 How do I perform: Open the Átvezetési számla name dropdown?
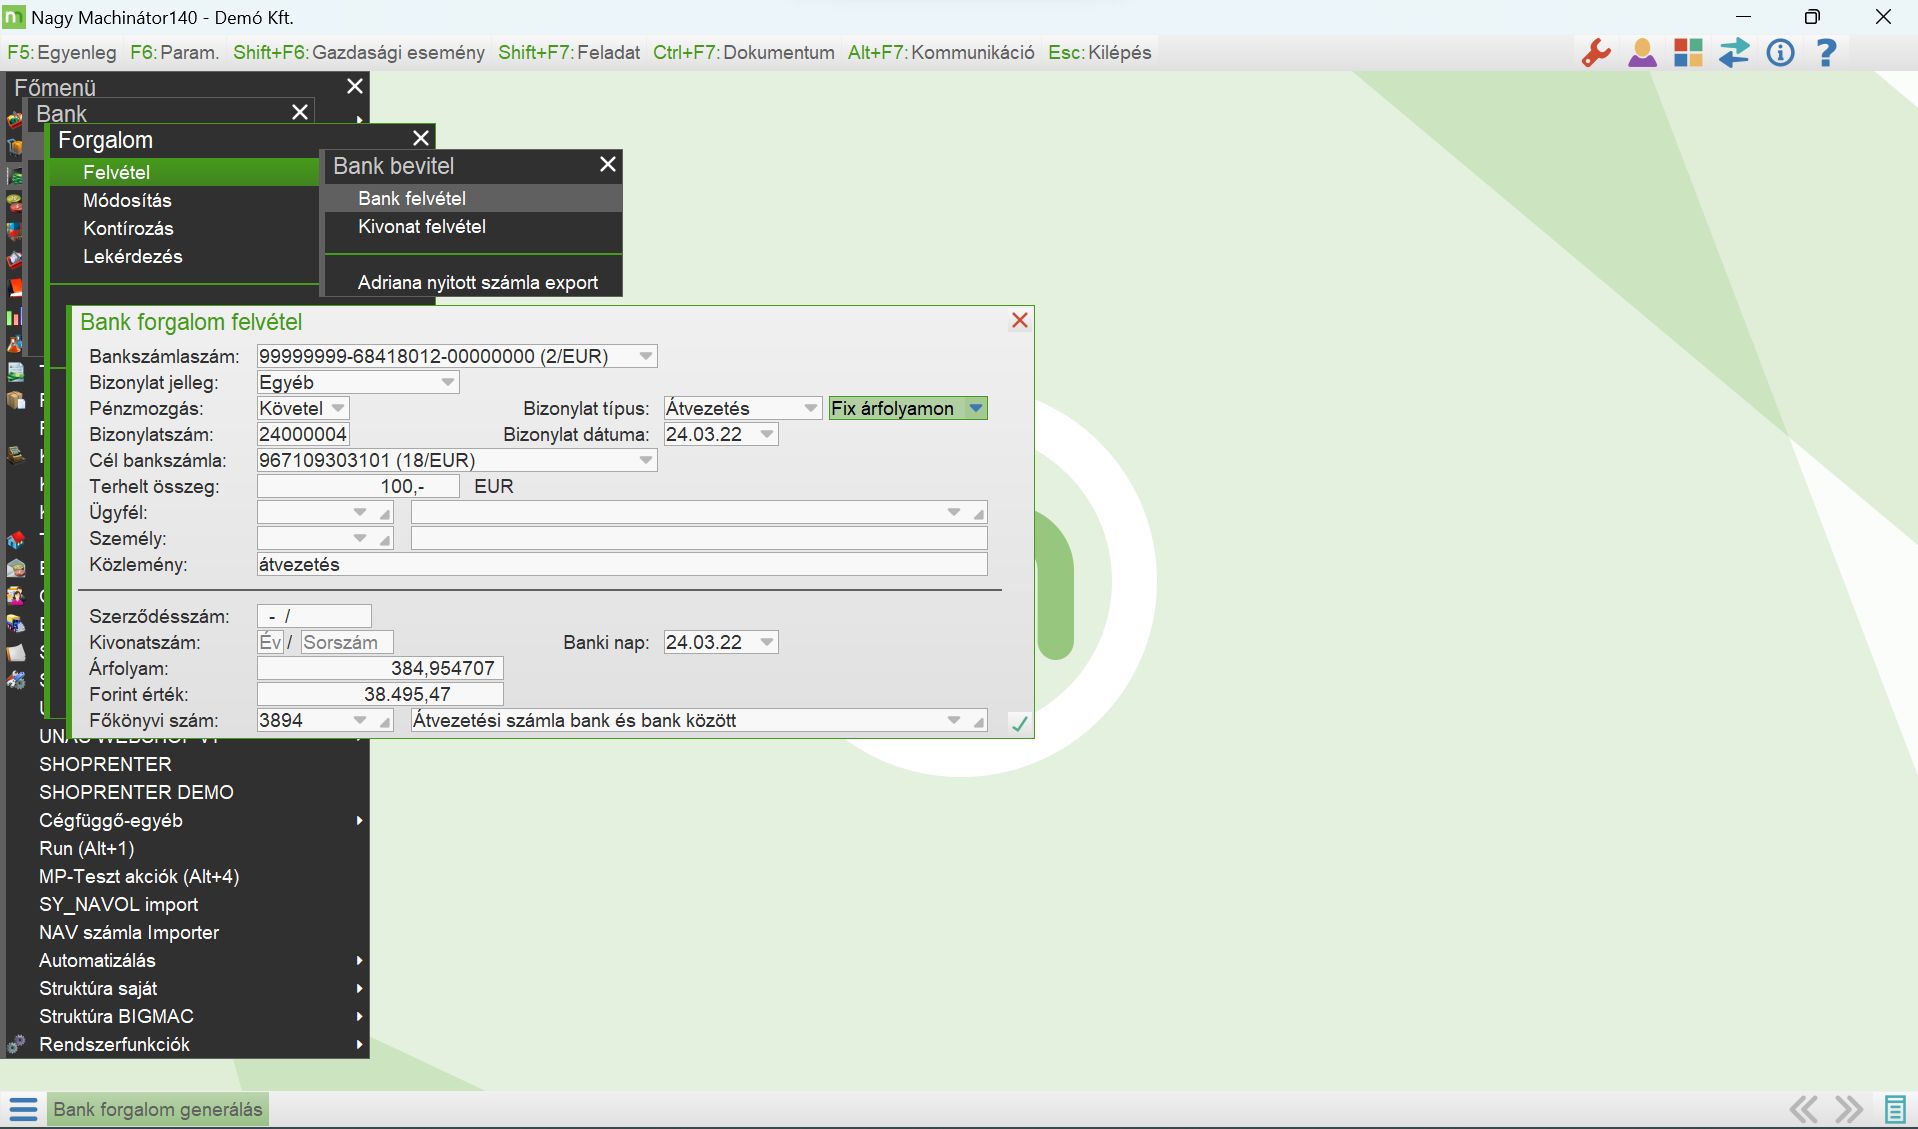pyautogui.click(x=954, y=720)
